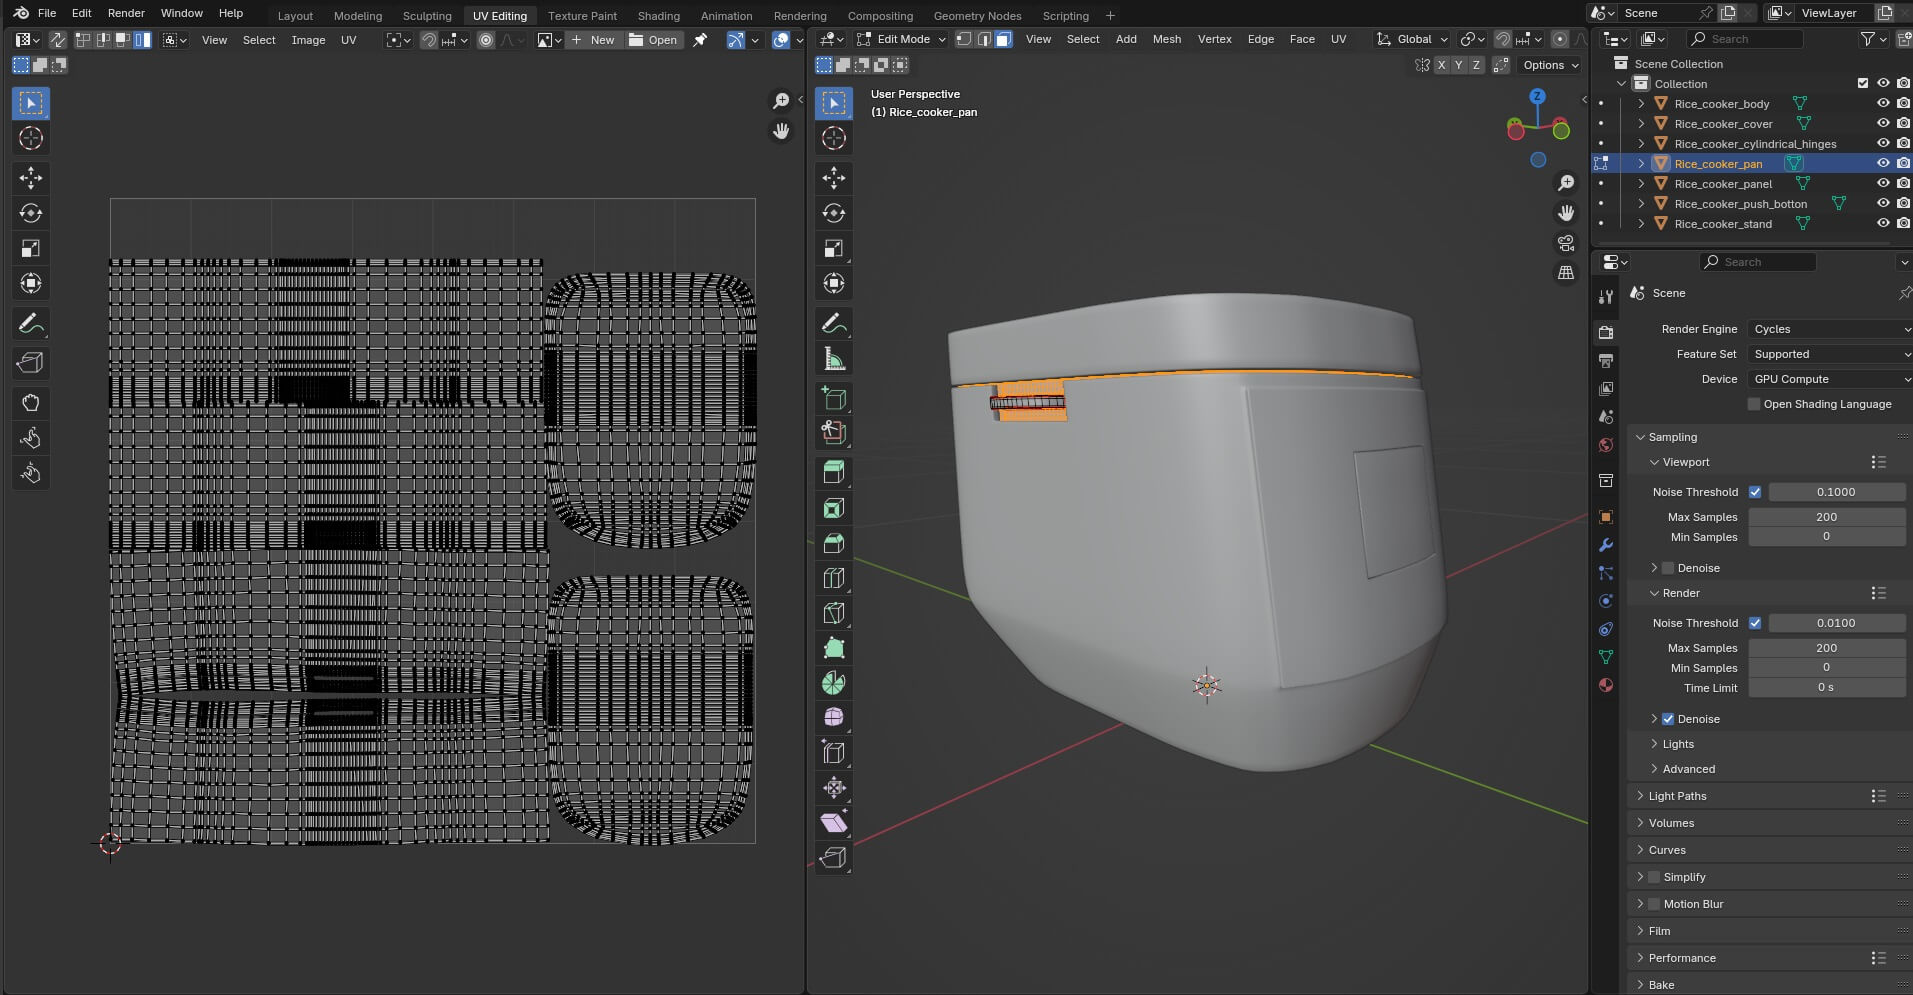Select the Annotate tool in 3D viewport
Viewport: 1913px width, 995px height.
point(833,324)
